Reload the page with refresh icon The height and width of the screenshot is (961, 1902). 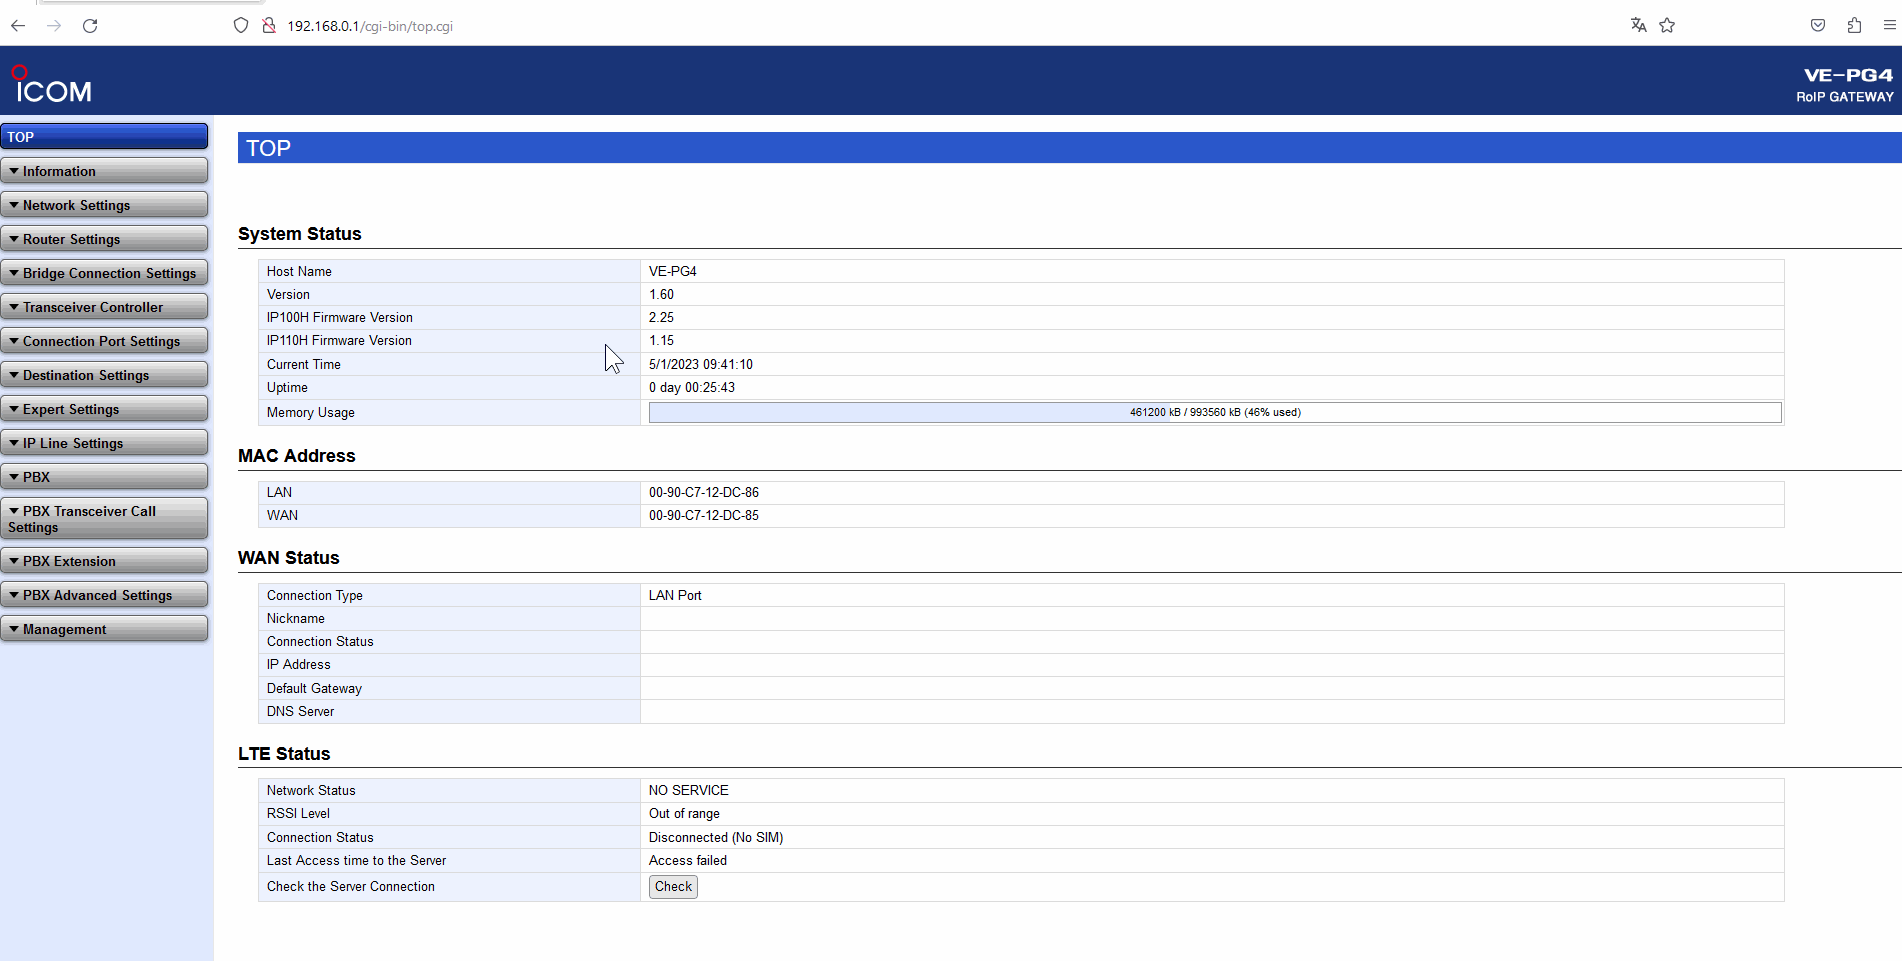click(90, 26)
